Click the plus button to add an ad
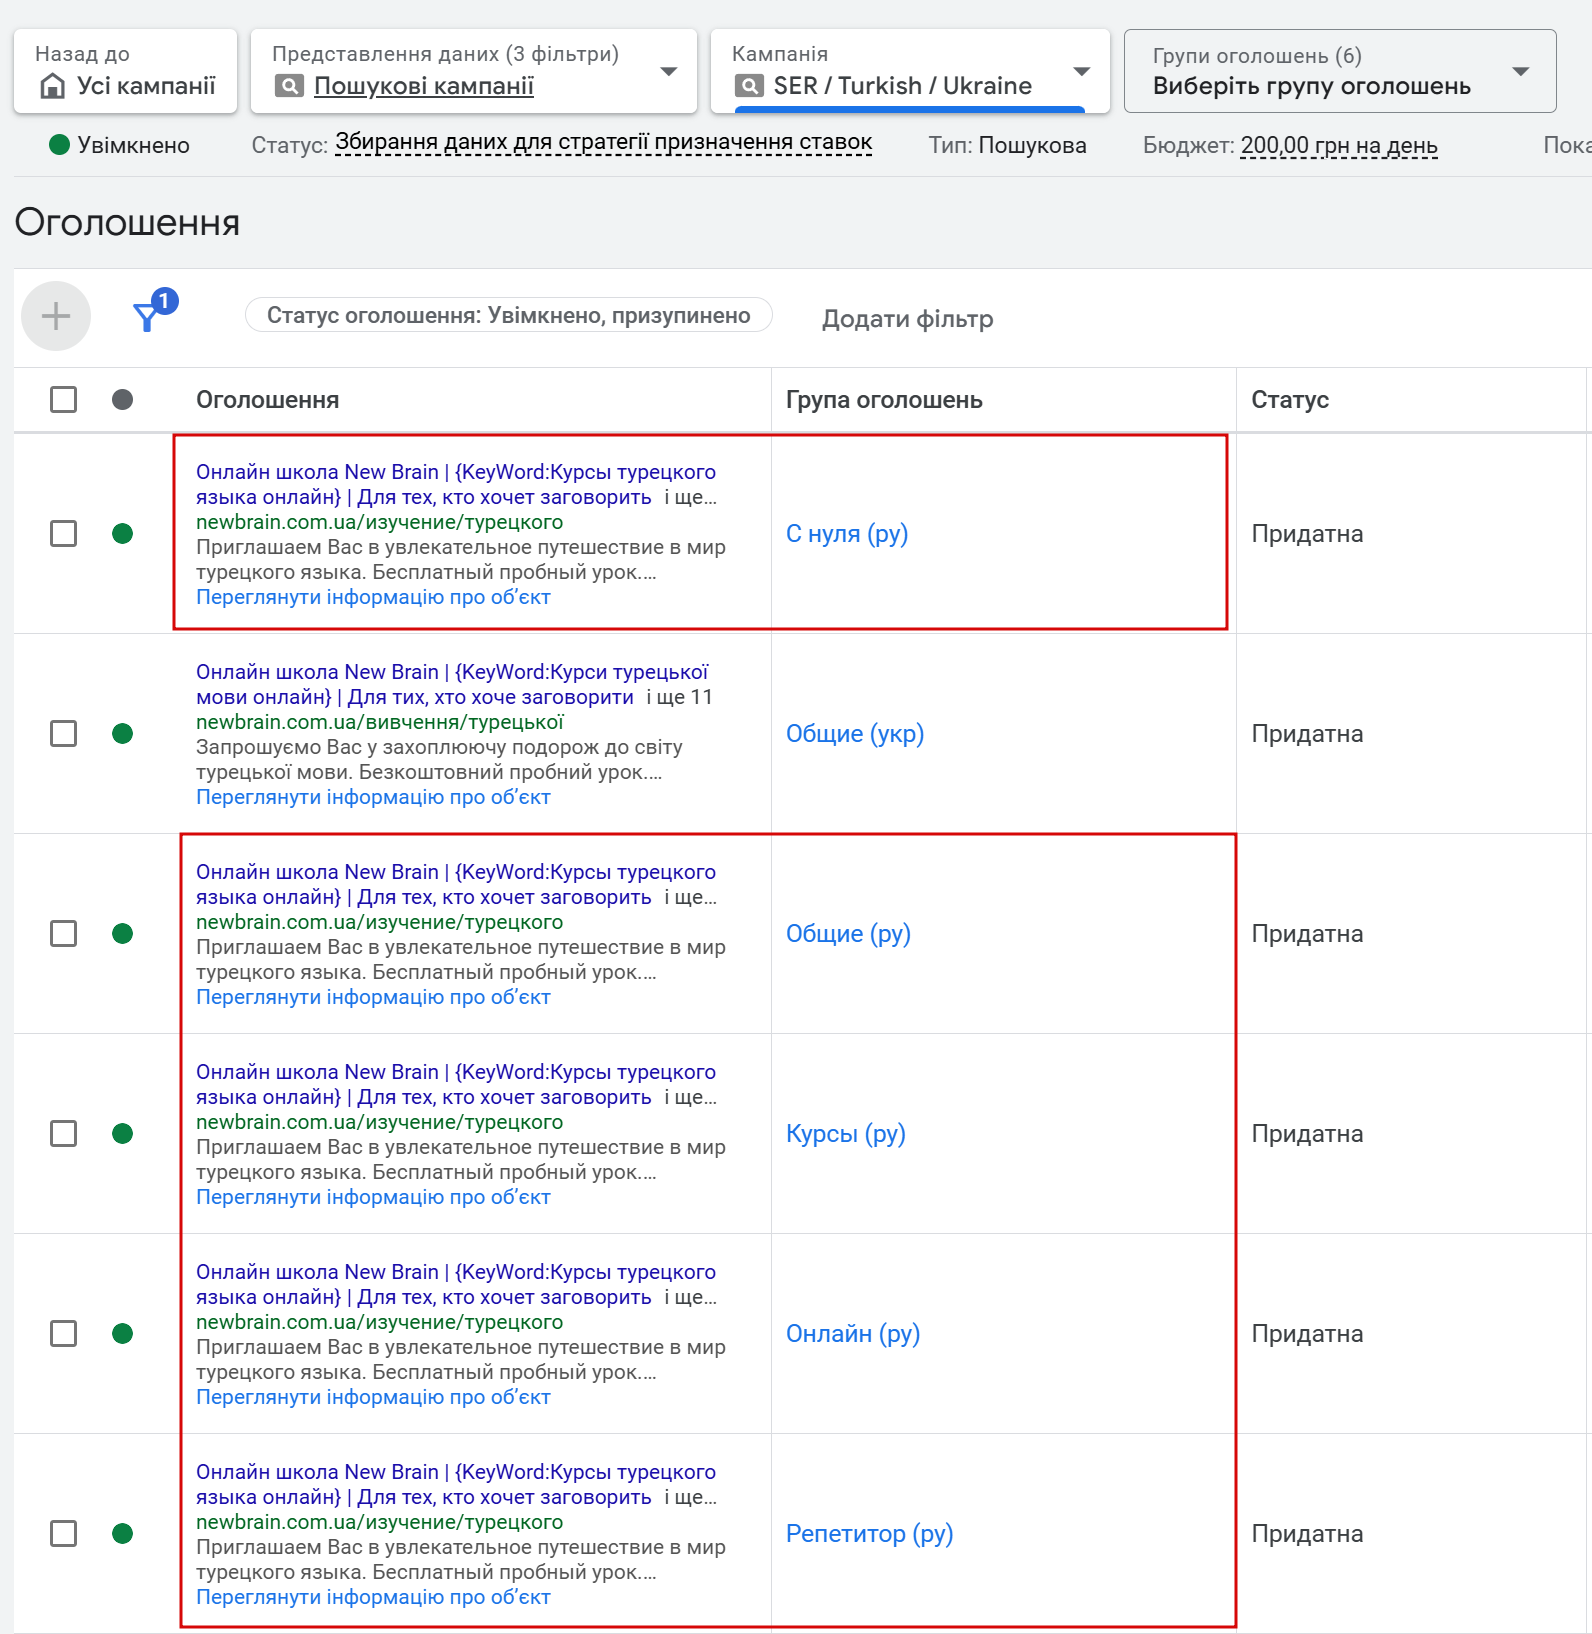The width and height of the screenshot is (1592, 1634). pyautogui.click(x=56, y=316)
